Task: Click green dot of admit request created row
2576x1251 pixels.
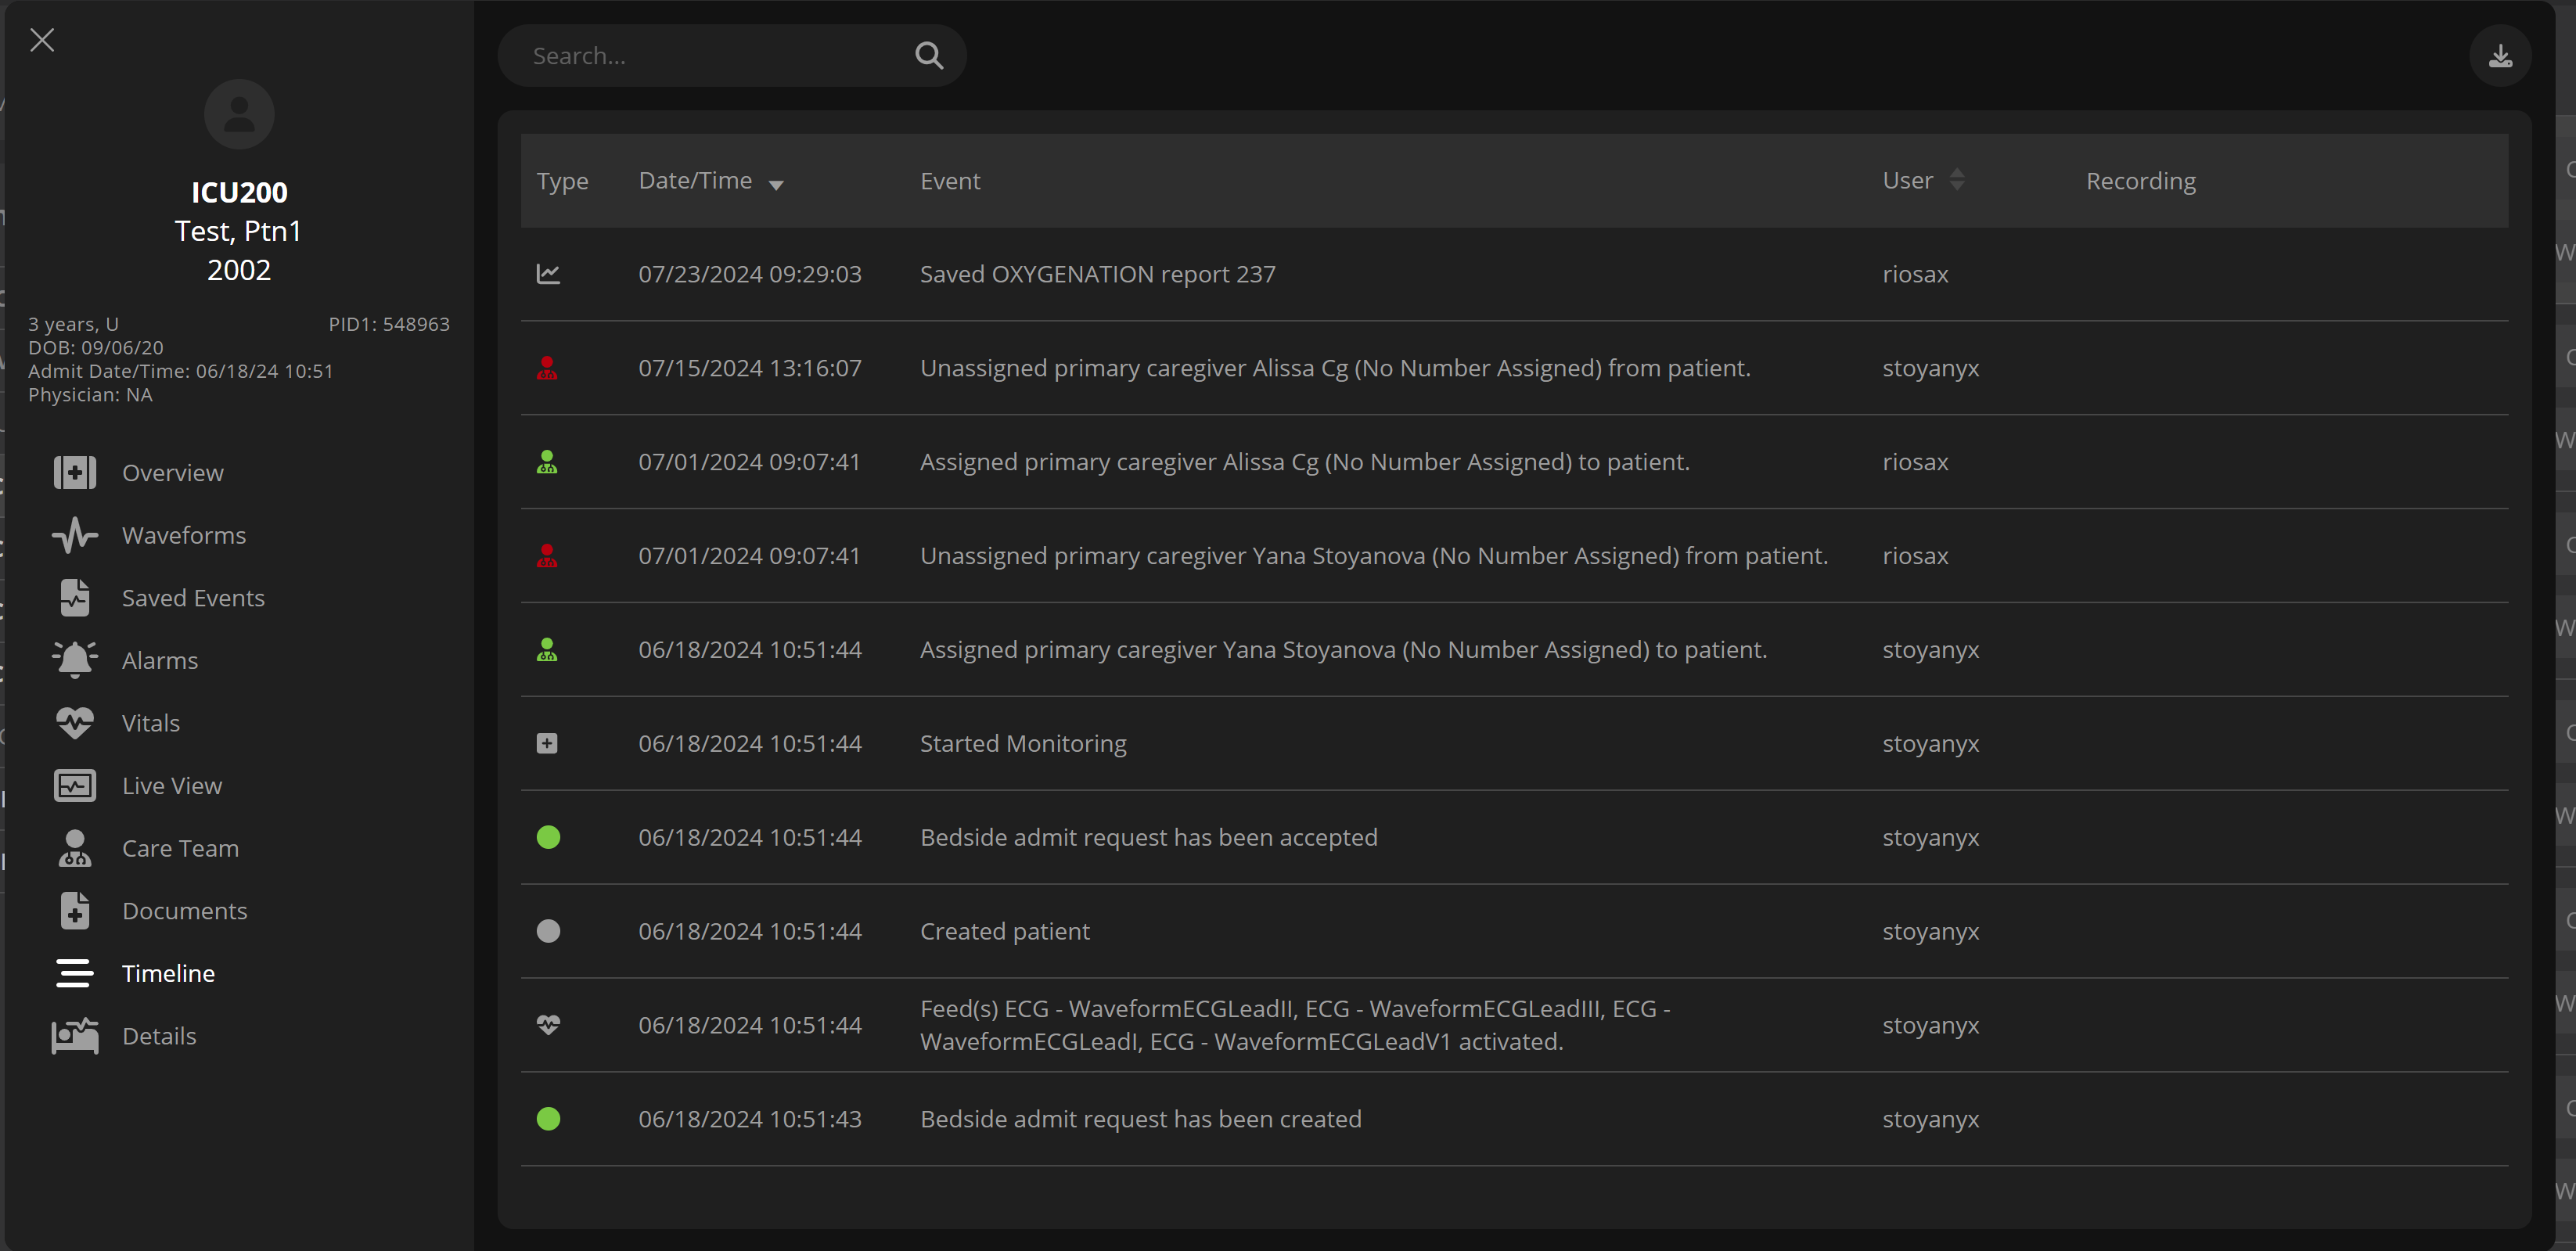Action: [x=548, y=1119]
